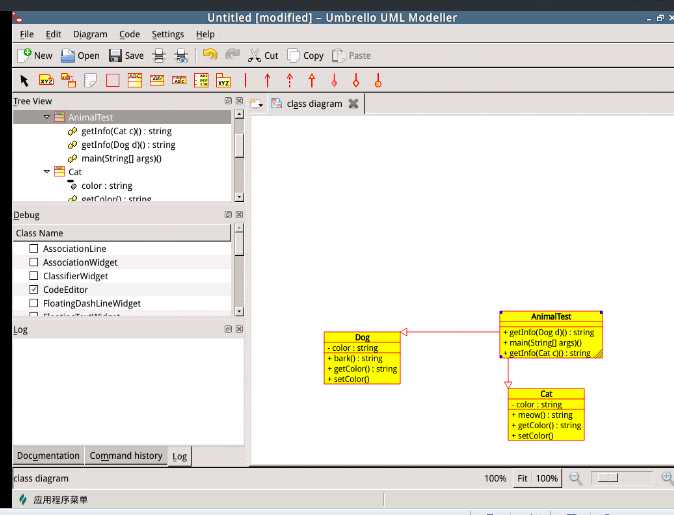Image resolution: width=674 pixels, height=515 pixels.
Task: Select the dashed Dependency arrow tool
Action: point(290,80)
